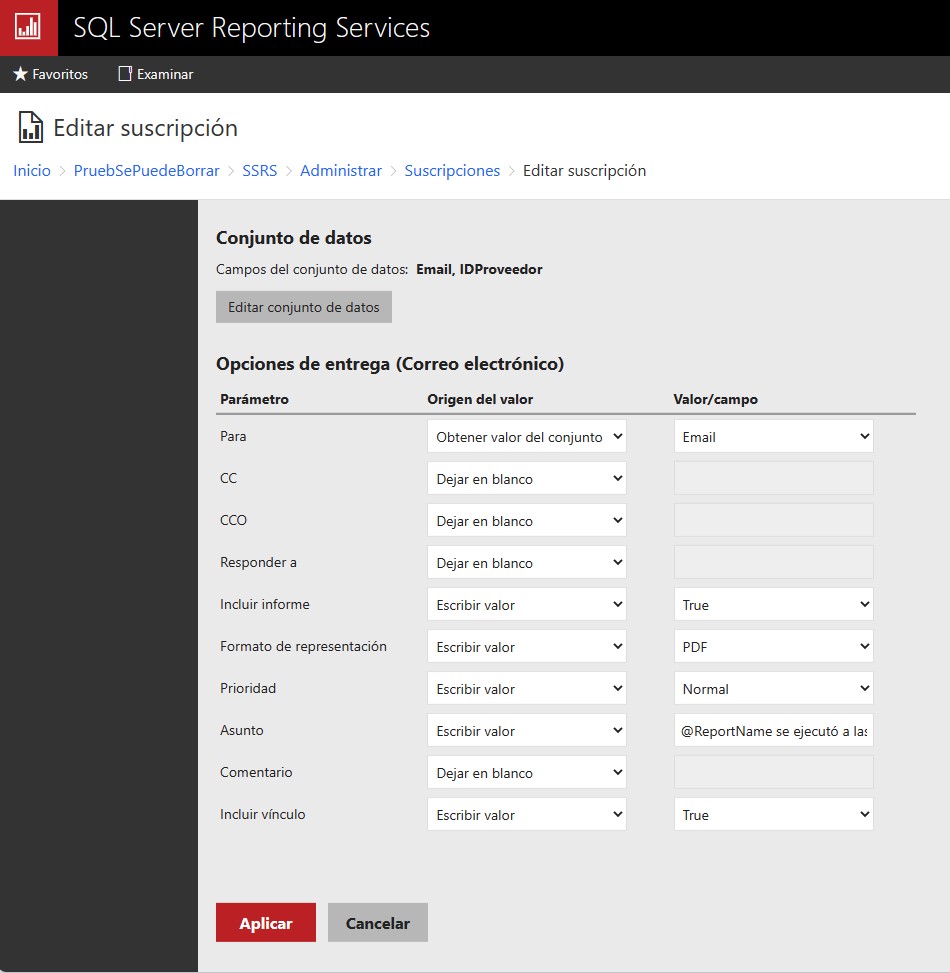The width and height of the screenshot is (950, 973).
Task: Open the PruebSePuedeBorrar breadcrumb link
Action: point(146,171)
